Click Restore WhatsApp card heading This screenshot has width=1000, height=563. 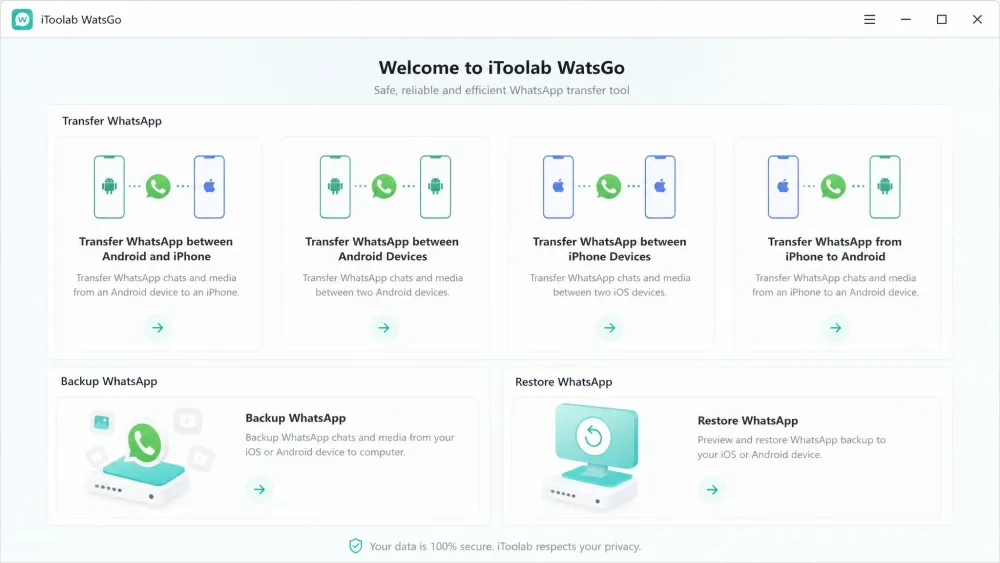coord(747,421)
